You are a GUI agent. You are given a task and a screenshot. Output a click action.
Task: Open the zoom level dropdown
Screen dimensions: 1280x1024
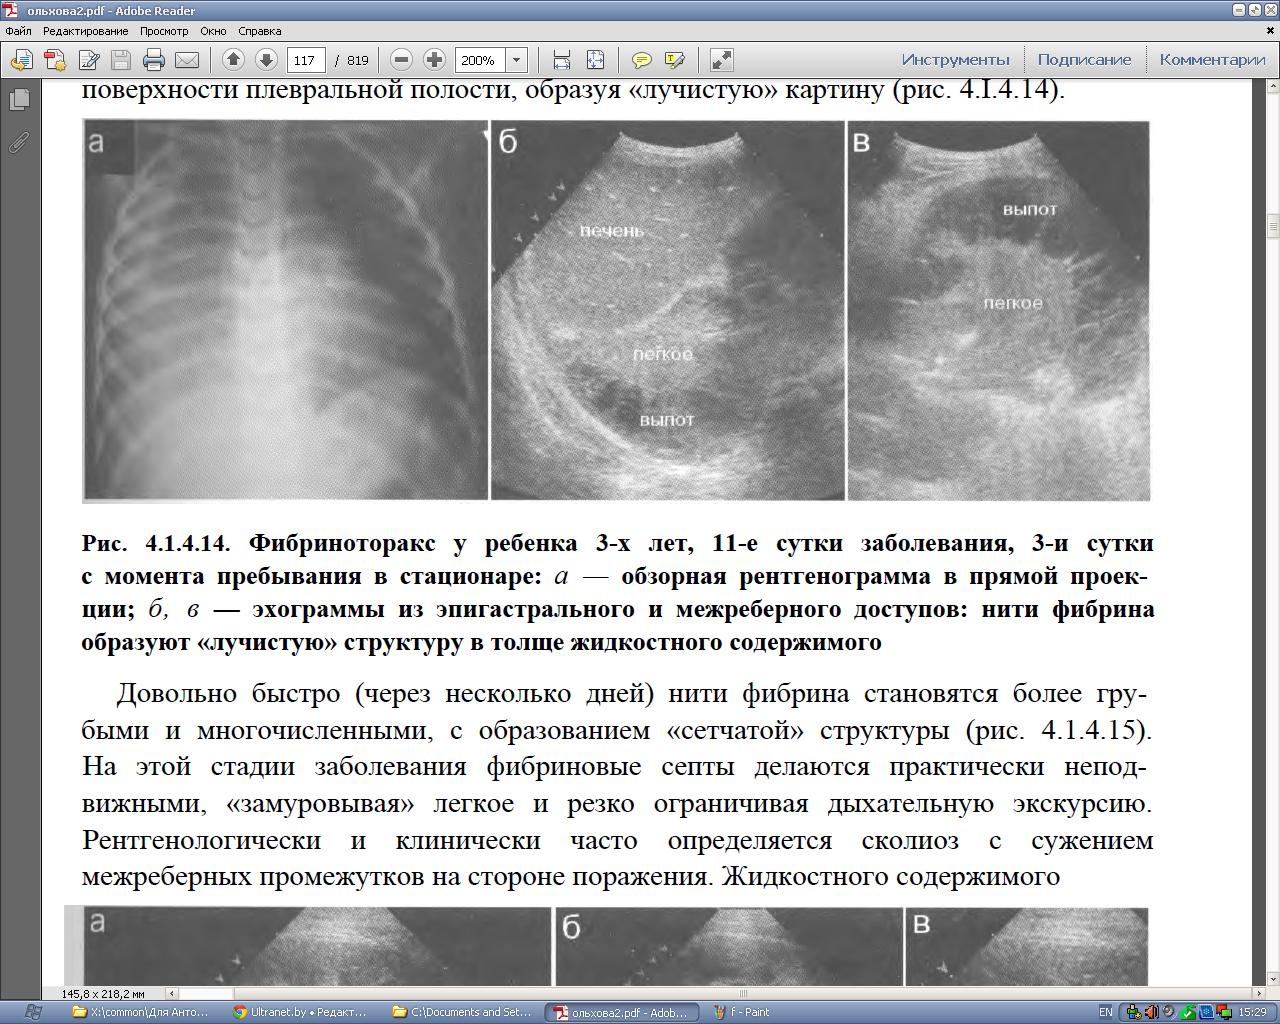[517, 60]
